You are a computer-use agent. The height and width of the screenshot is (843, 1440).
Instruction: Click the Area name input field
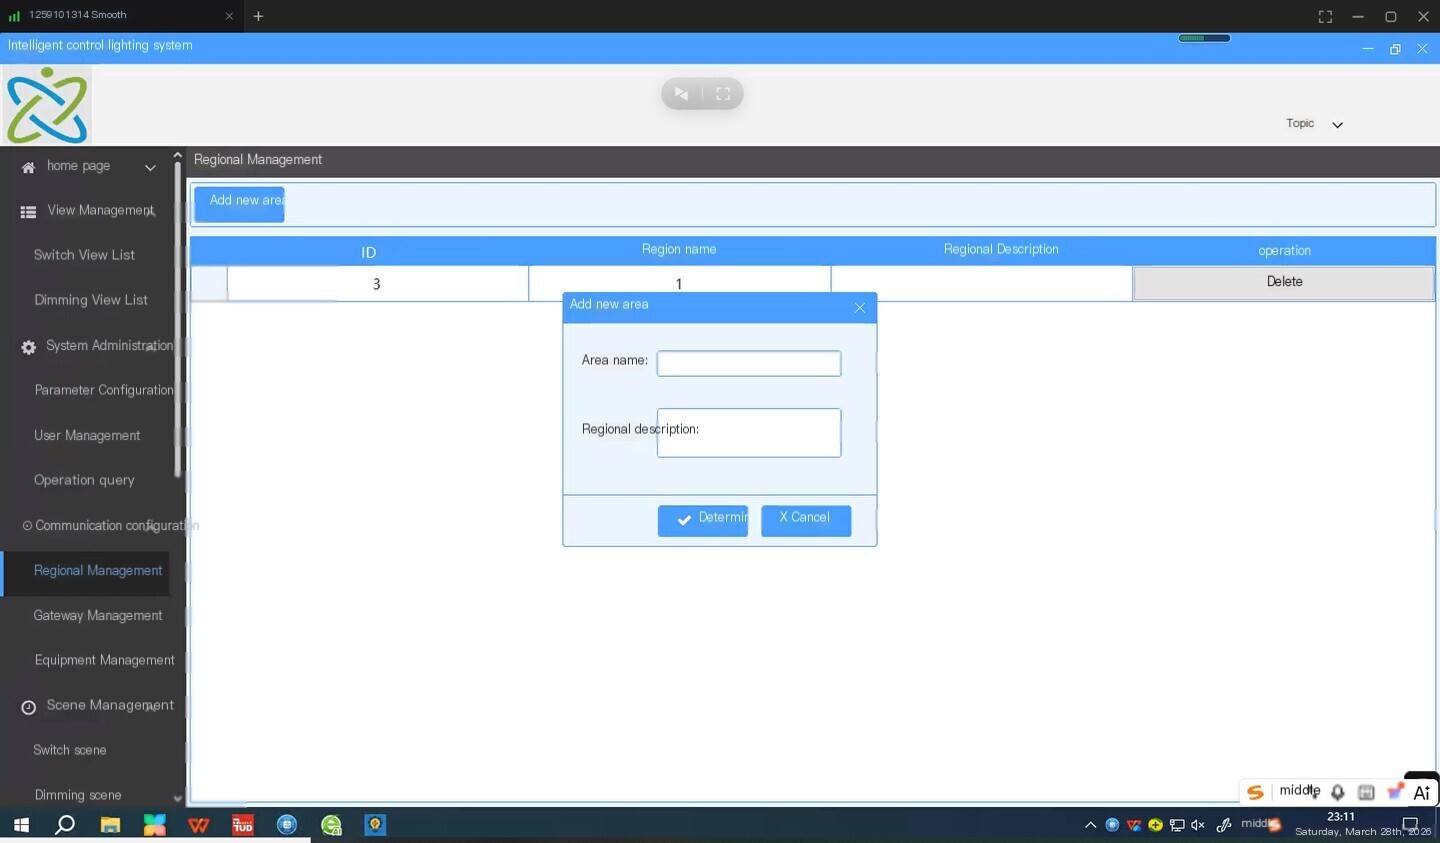coord(748,363)
